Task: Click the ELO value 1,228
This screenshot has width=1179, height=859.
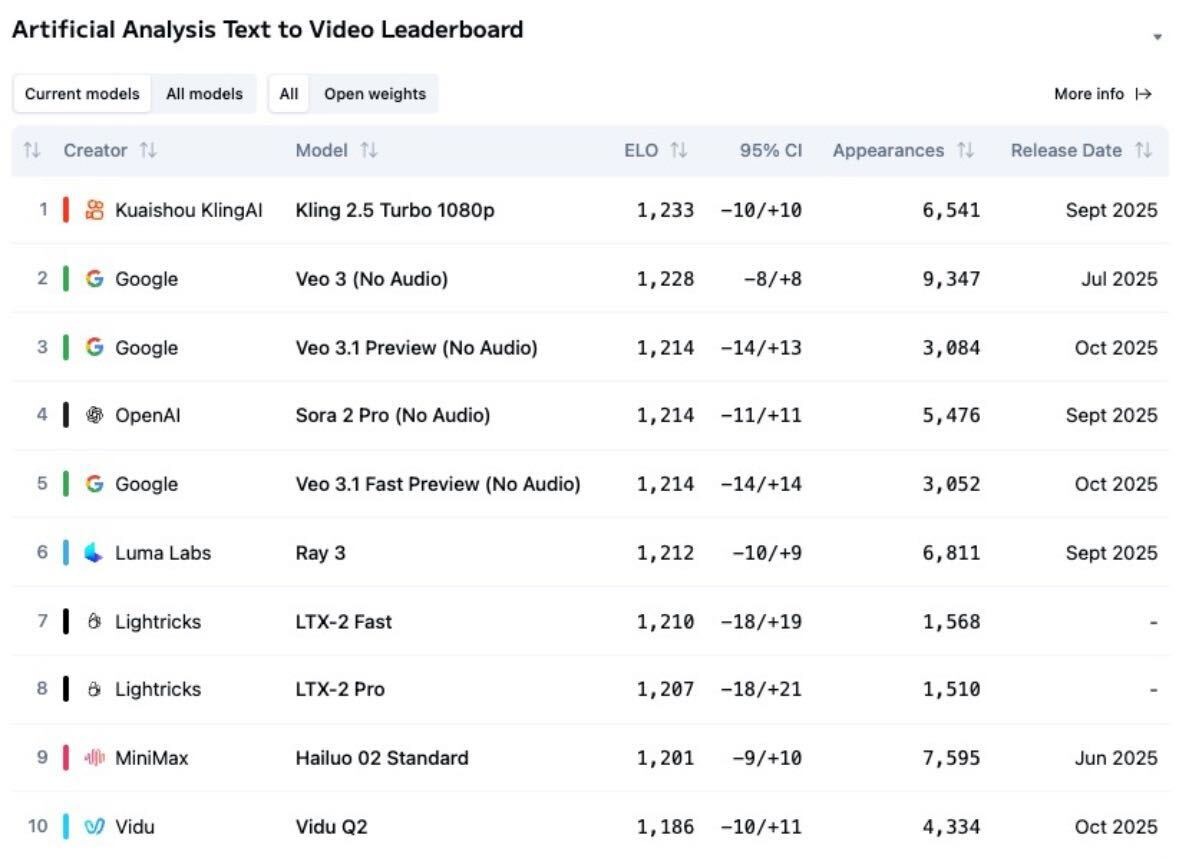Action: (665, 279)
